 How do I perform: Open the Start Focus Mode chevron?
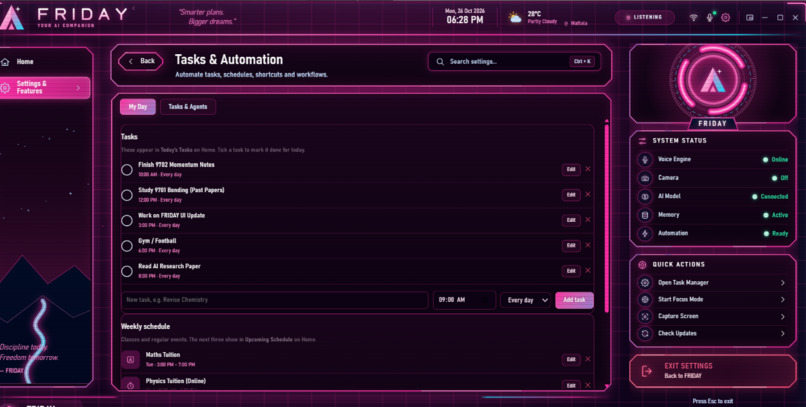pos(782,300)
